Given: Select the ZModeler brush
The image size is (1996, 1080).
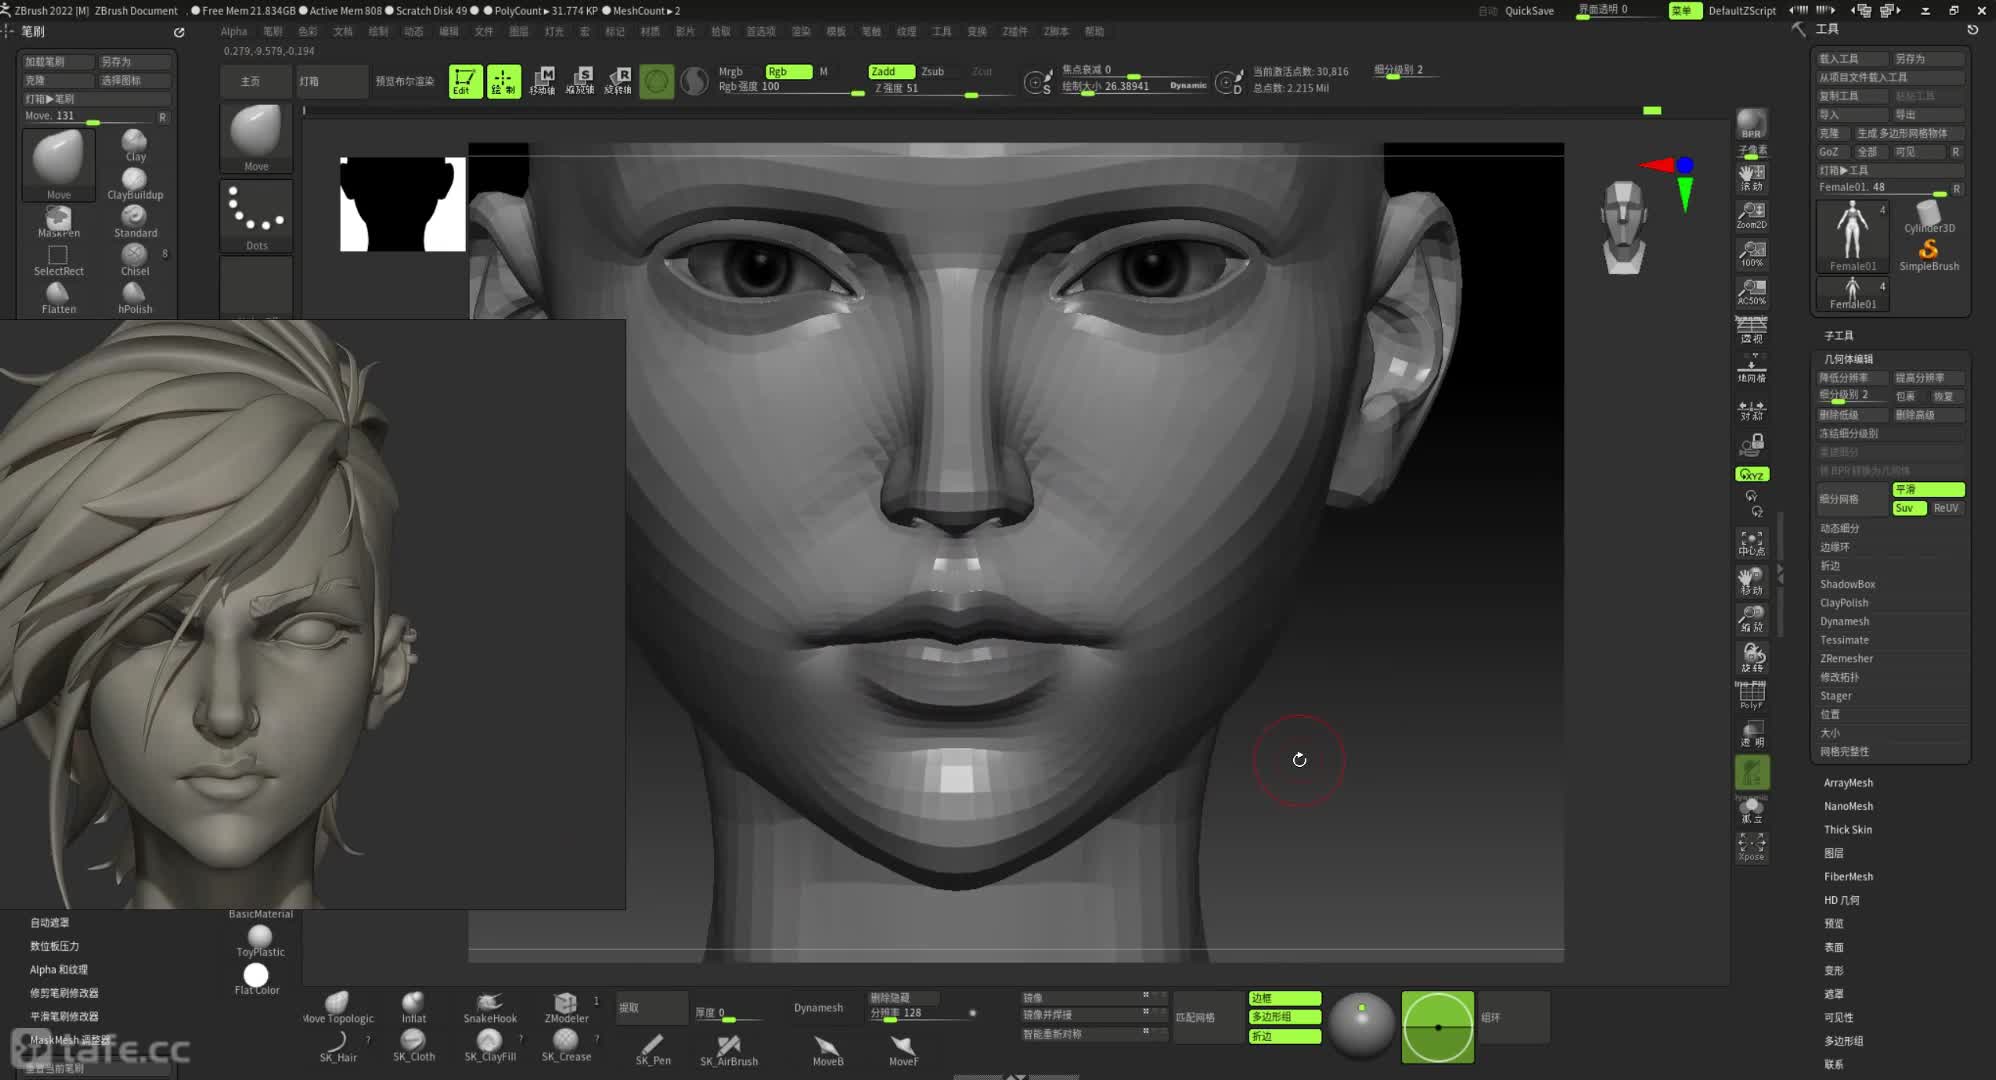Looking at the screenshot, I should pos(566,1007).
